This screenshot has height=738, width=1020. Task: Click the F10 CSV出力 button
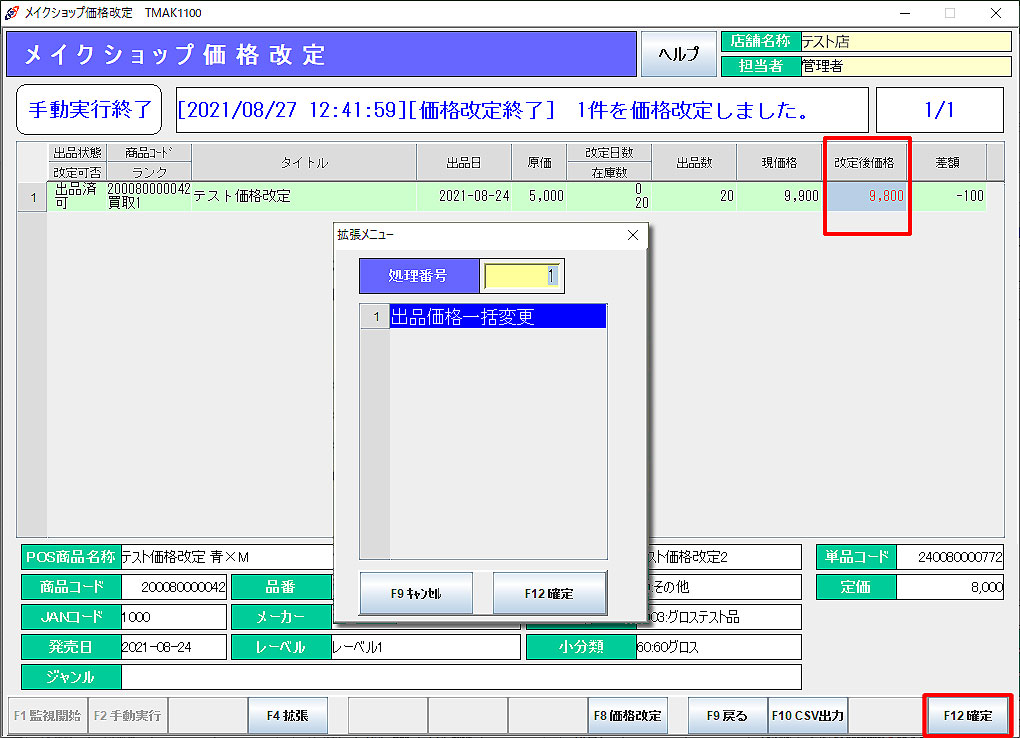[x=808, y=716]
